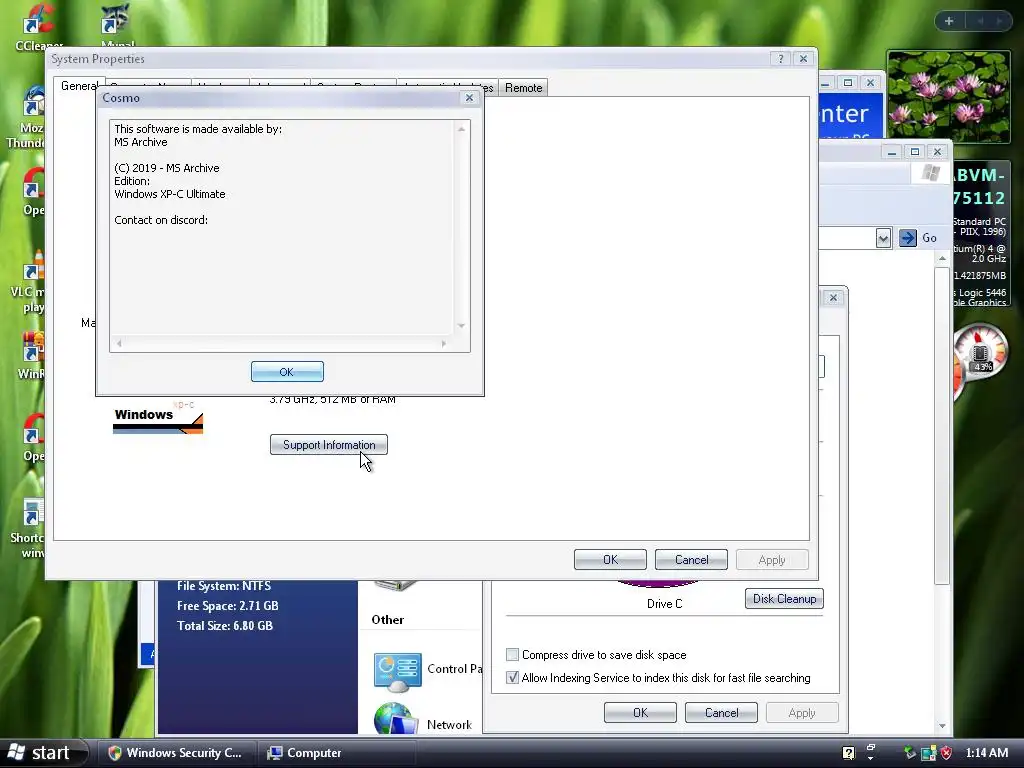This screenshot has width=1024, height=768.
Task: Click Explorer window scroll-down arrow
Action: 942,726
